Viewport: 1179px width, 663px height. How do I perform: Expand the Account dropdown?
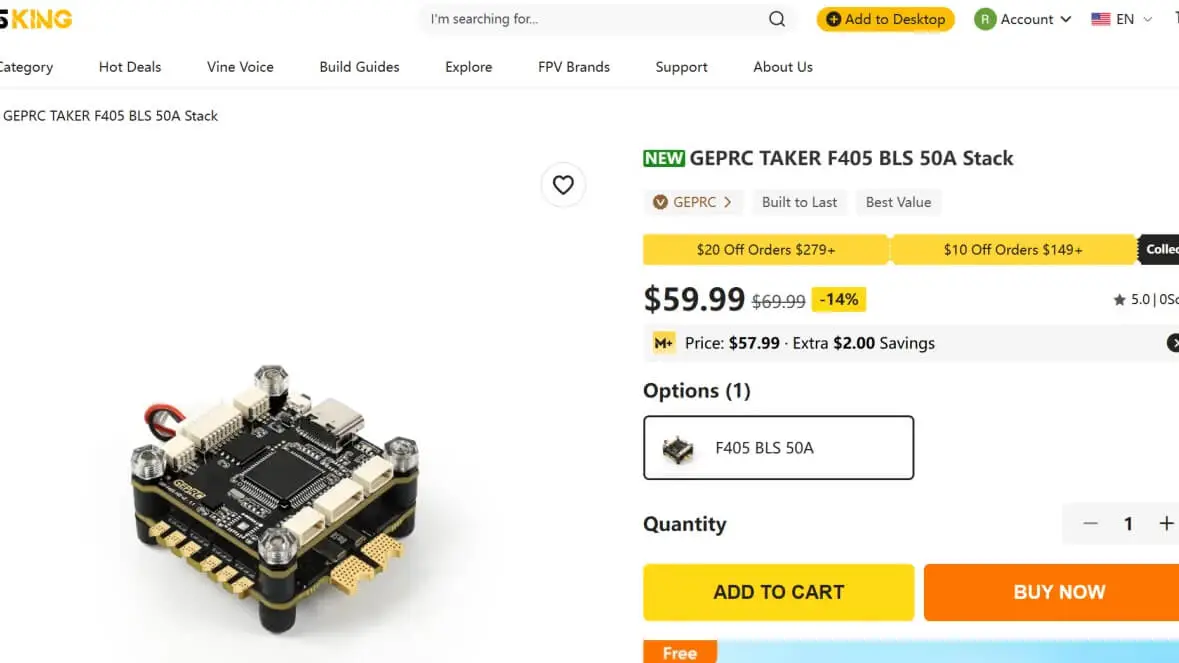point(1065,19)
